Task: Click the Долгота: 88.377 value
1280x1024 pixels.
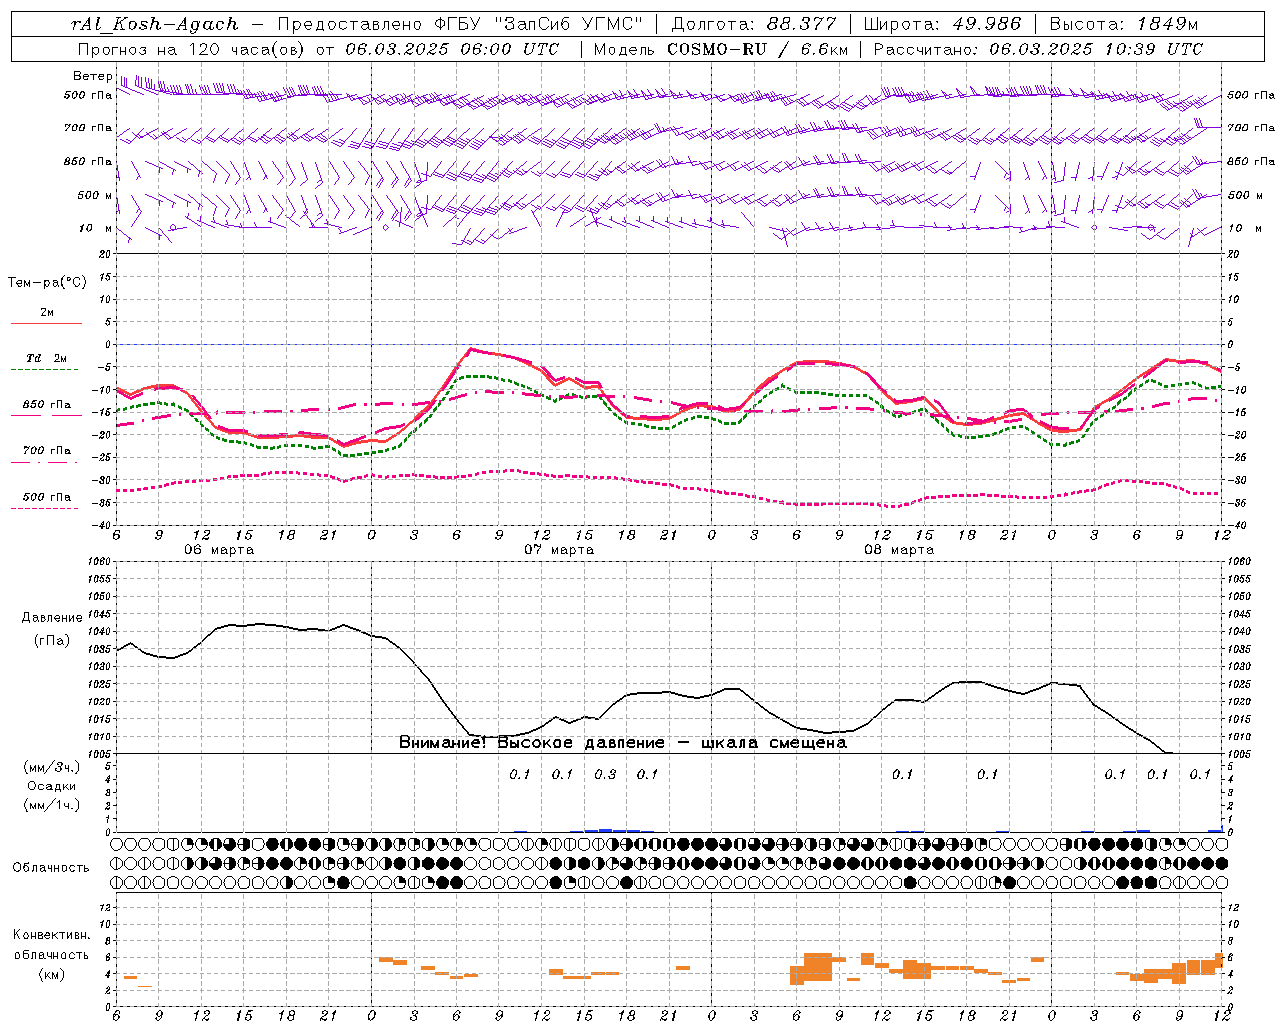Action: coord(754,24)
